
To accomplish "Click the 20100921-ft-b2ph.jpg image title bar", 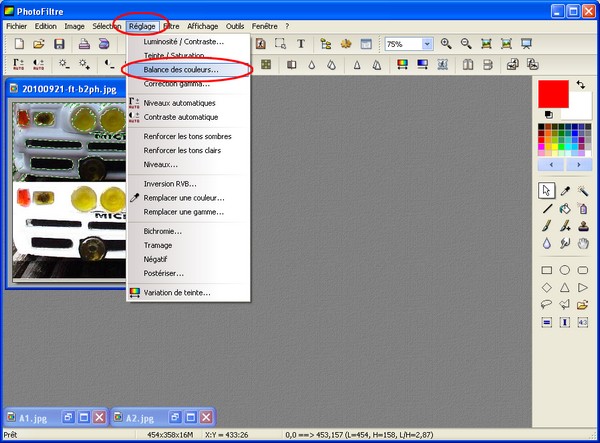I will click(70, 89).
